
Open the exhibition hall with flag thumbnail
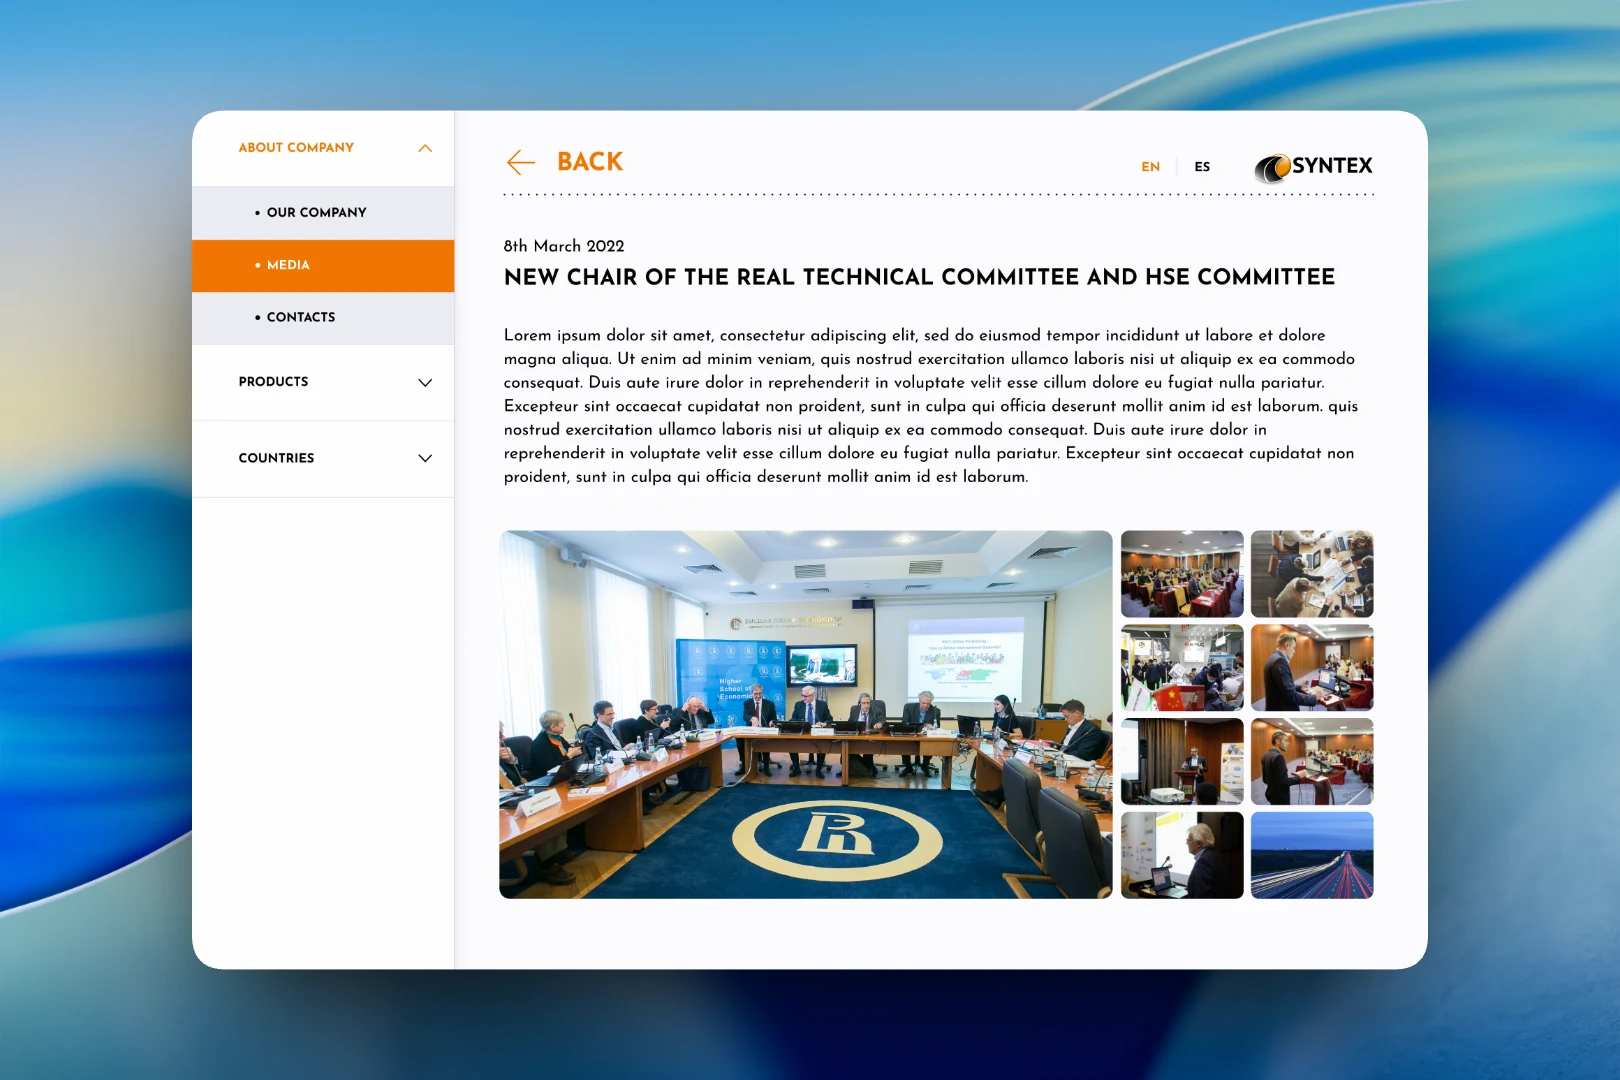1182,668
